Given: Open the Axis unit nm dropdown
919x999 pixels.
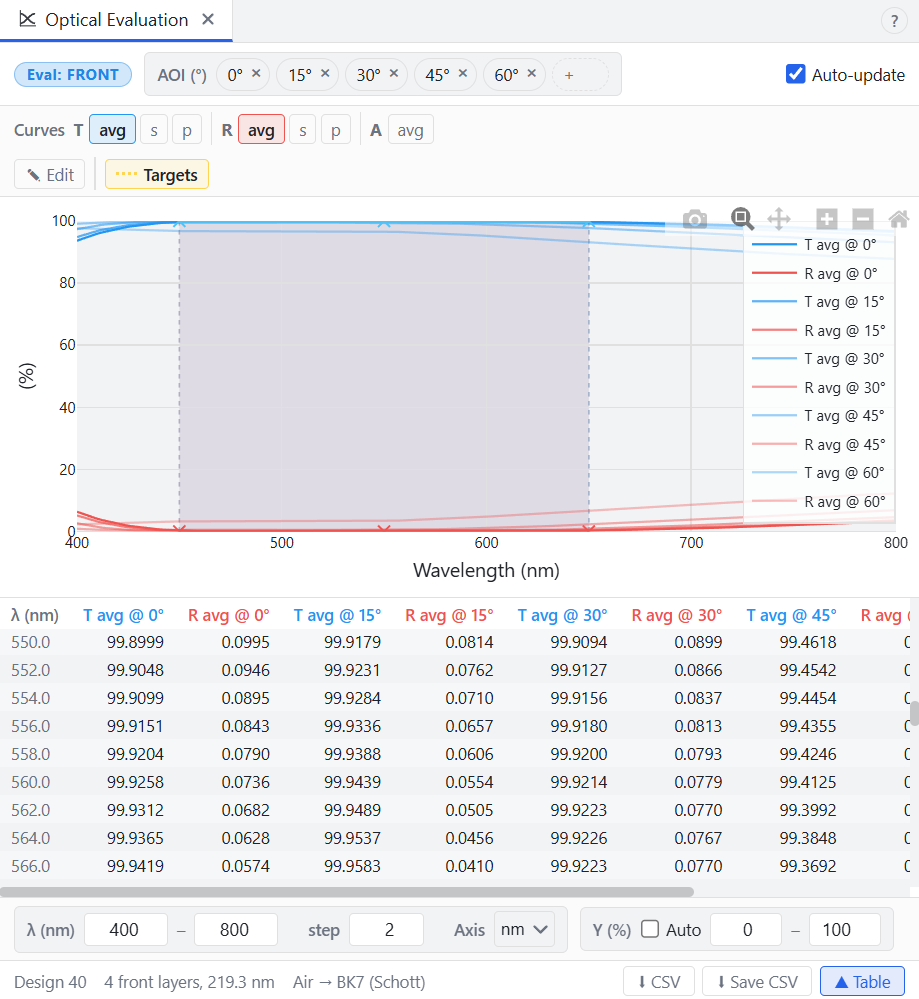Looking at the screenshot, I should click(525, 930).
